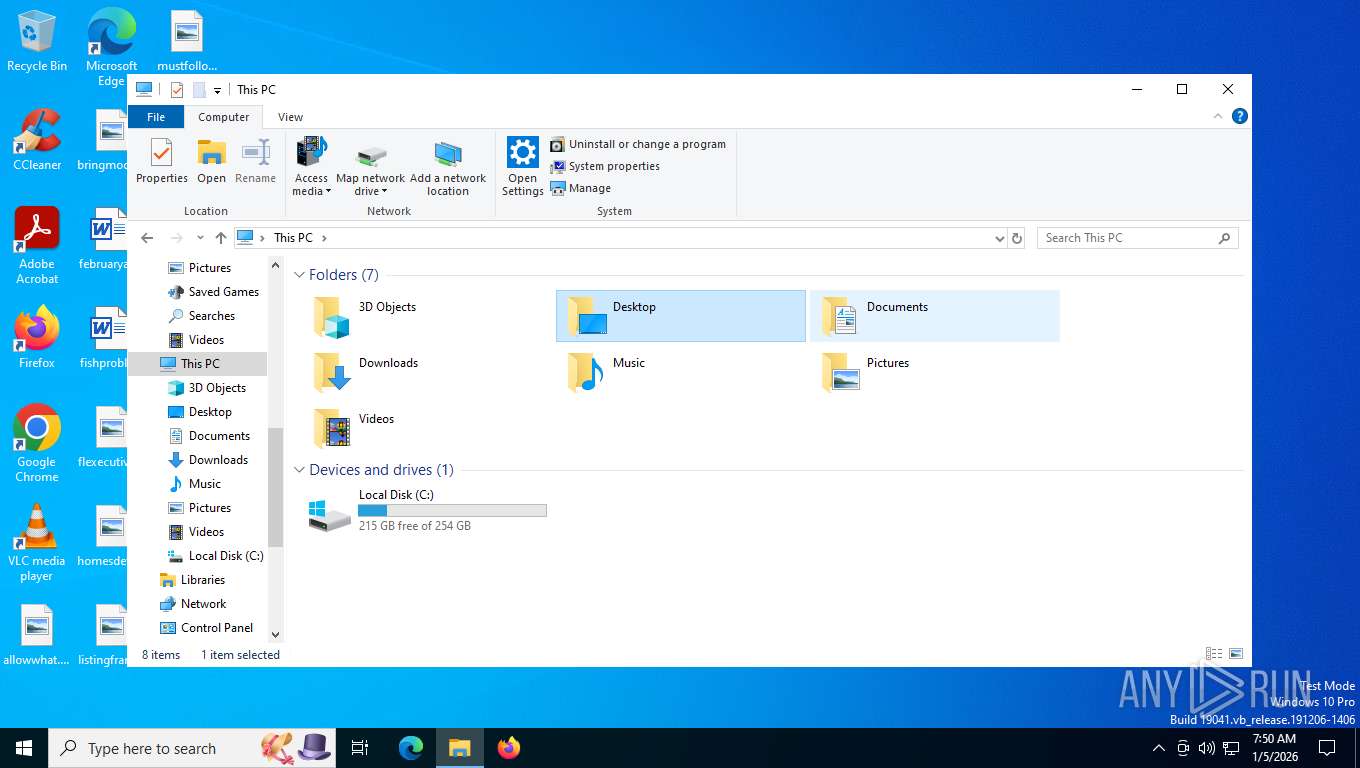Switch to the View ribbon tab
Viewport: 1360px width, 768px height.
coord(290,117)
